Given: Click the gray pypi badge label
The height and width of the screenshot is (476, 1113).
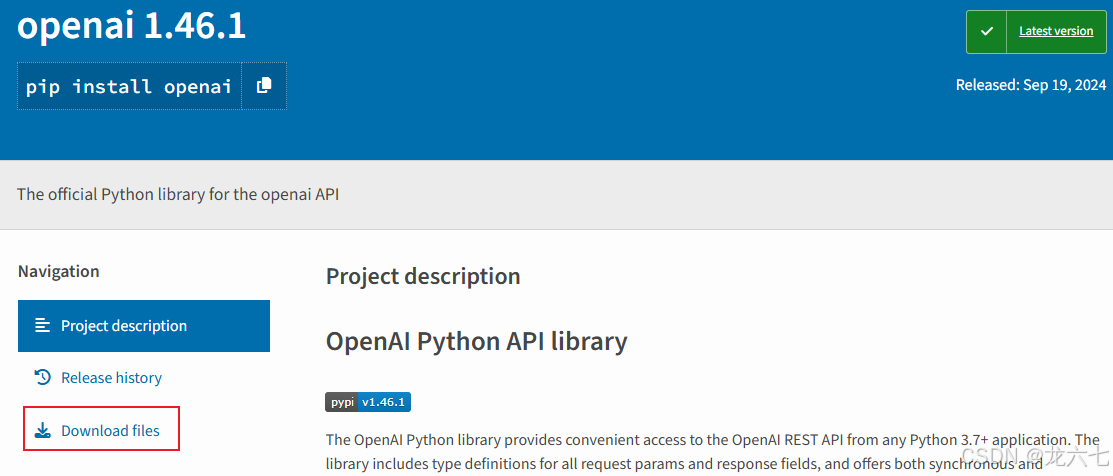Looking at the screenshot, I should click(341, 402).
